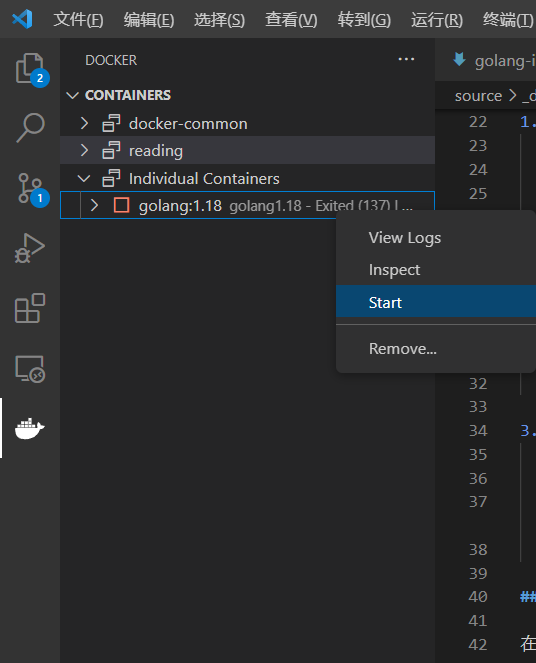Expand the docker-common group
536x663 pixels.
pos(85,123)
